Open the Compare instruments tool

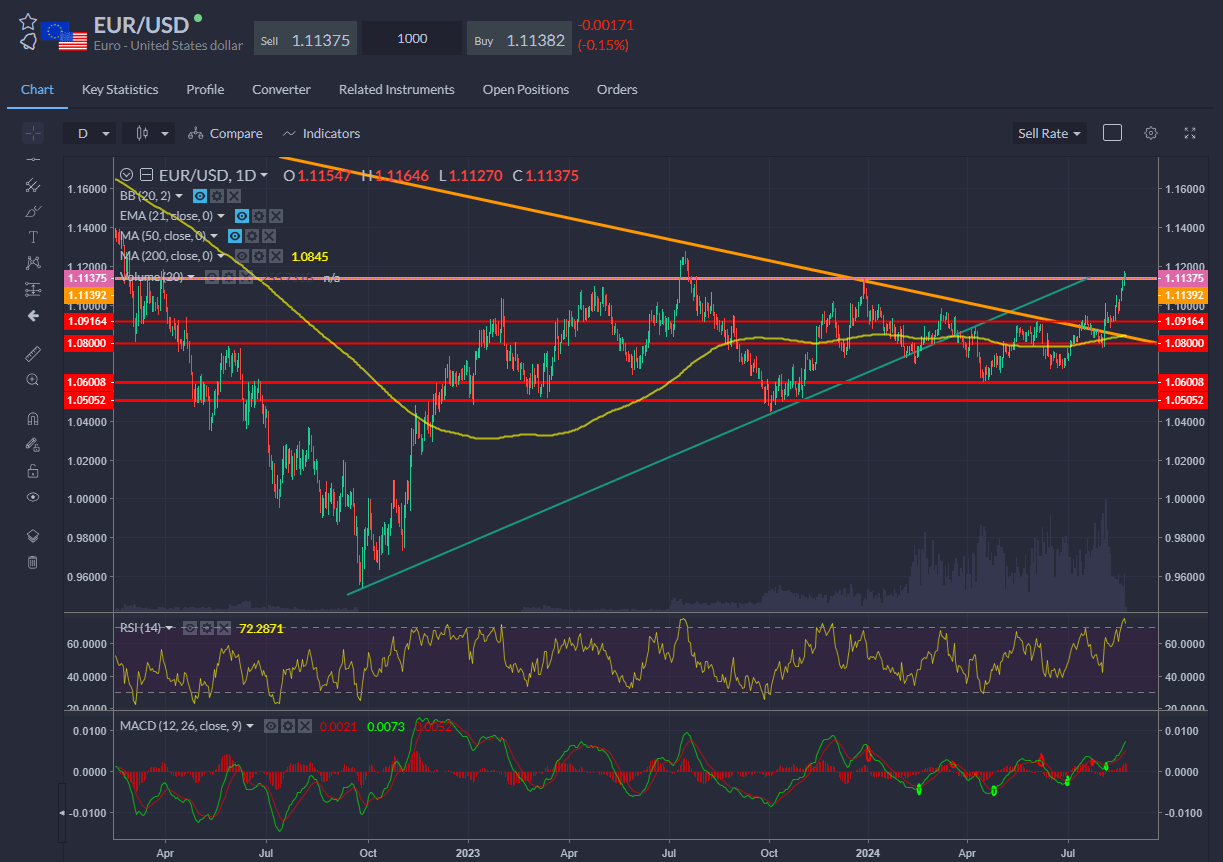[225, 133]
